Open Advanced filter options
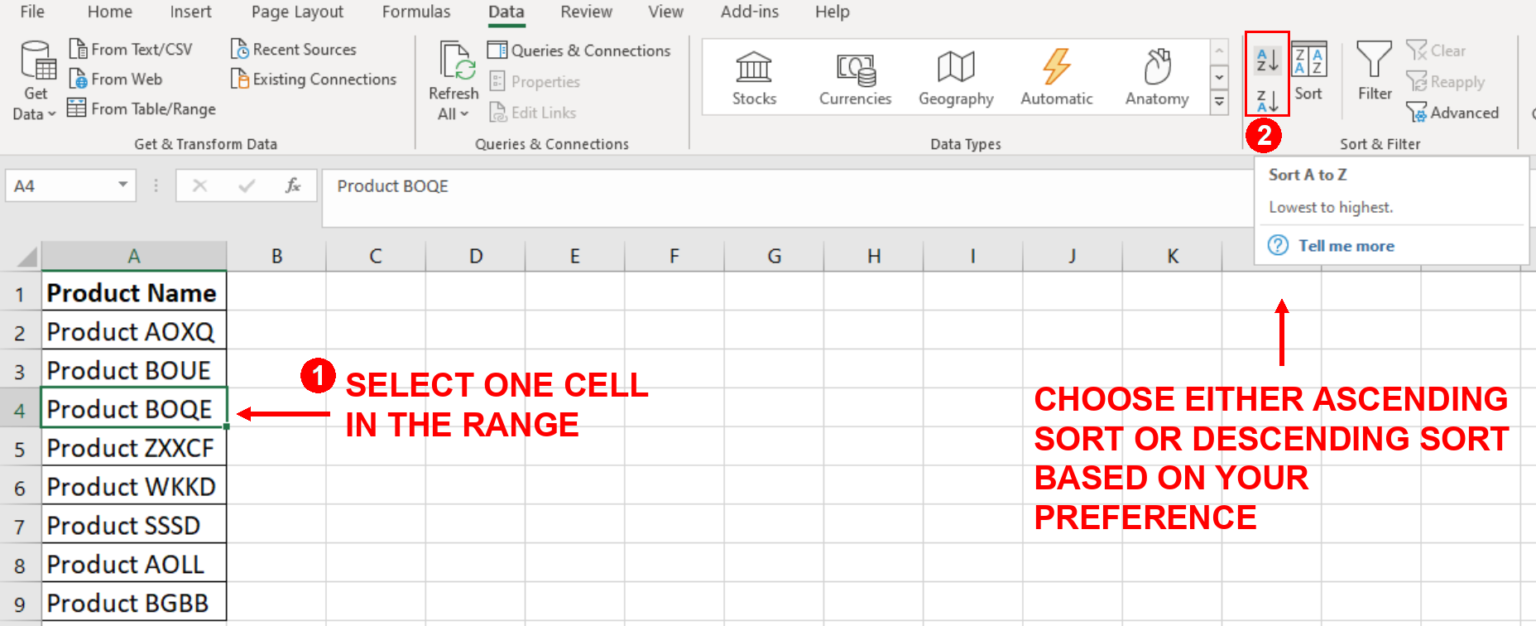Screen dimensions: 1536x626 [1452, 113]
